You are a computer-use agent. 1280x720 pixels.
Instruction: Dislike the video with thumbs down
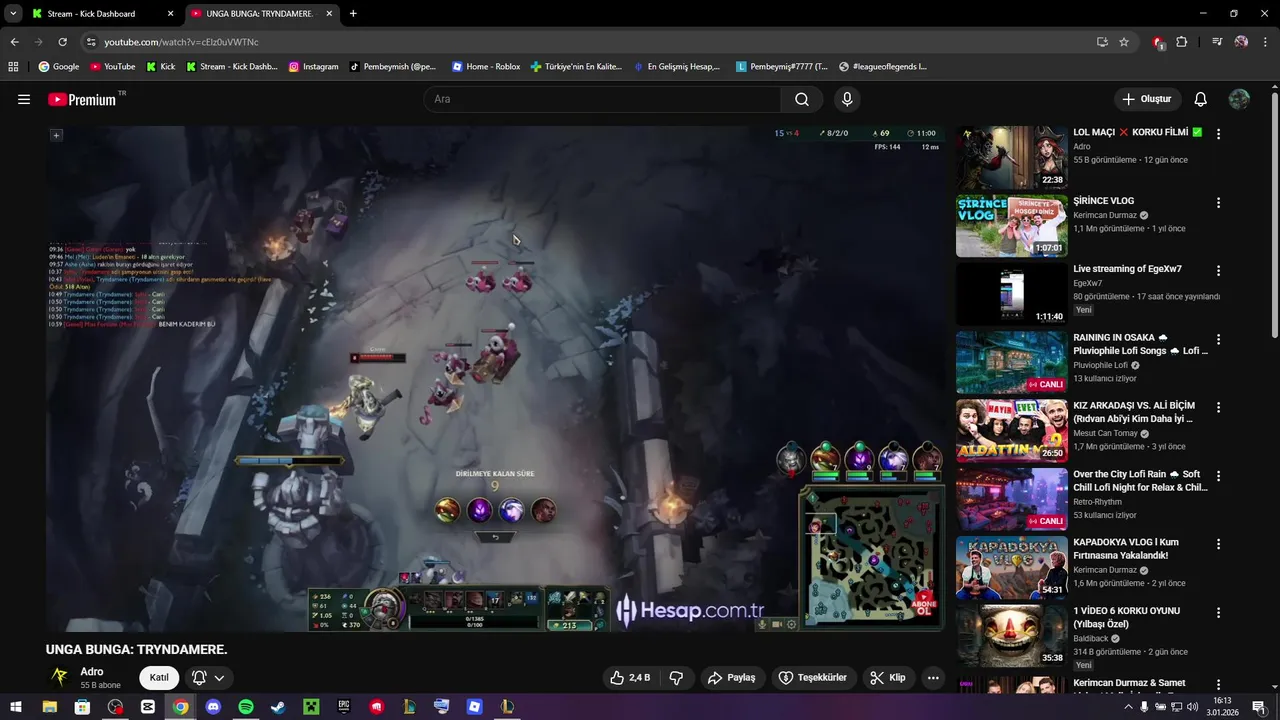pos(676,677)
